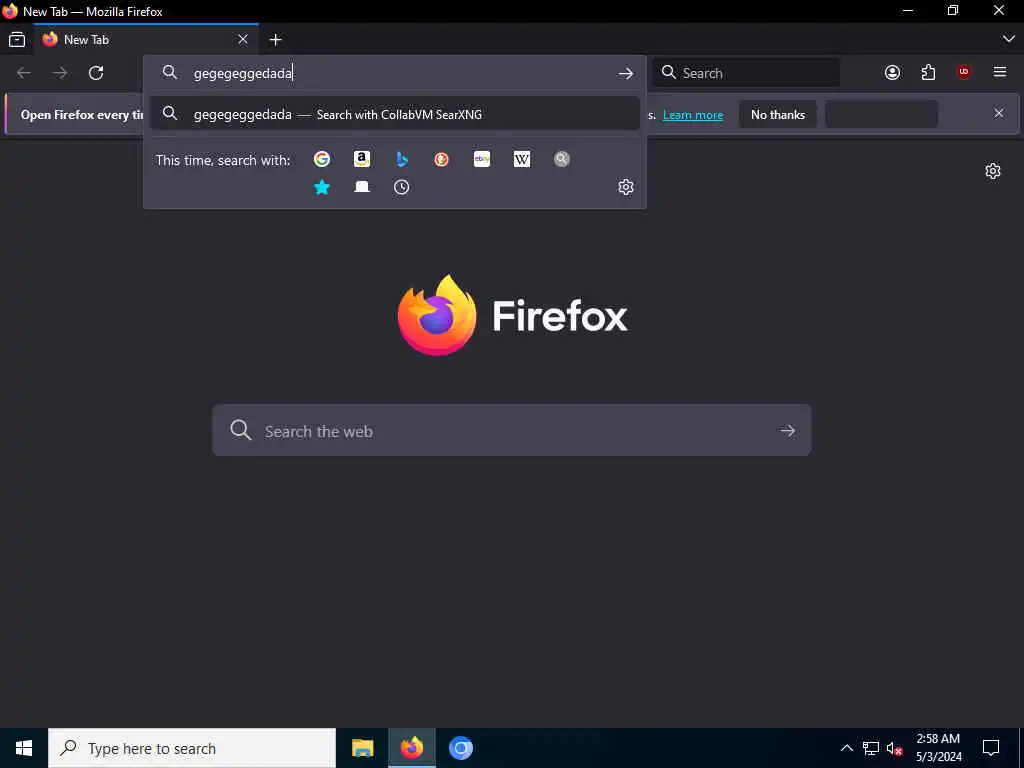Open a new tab

click(276, 40)
